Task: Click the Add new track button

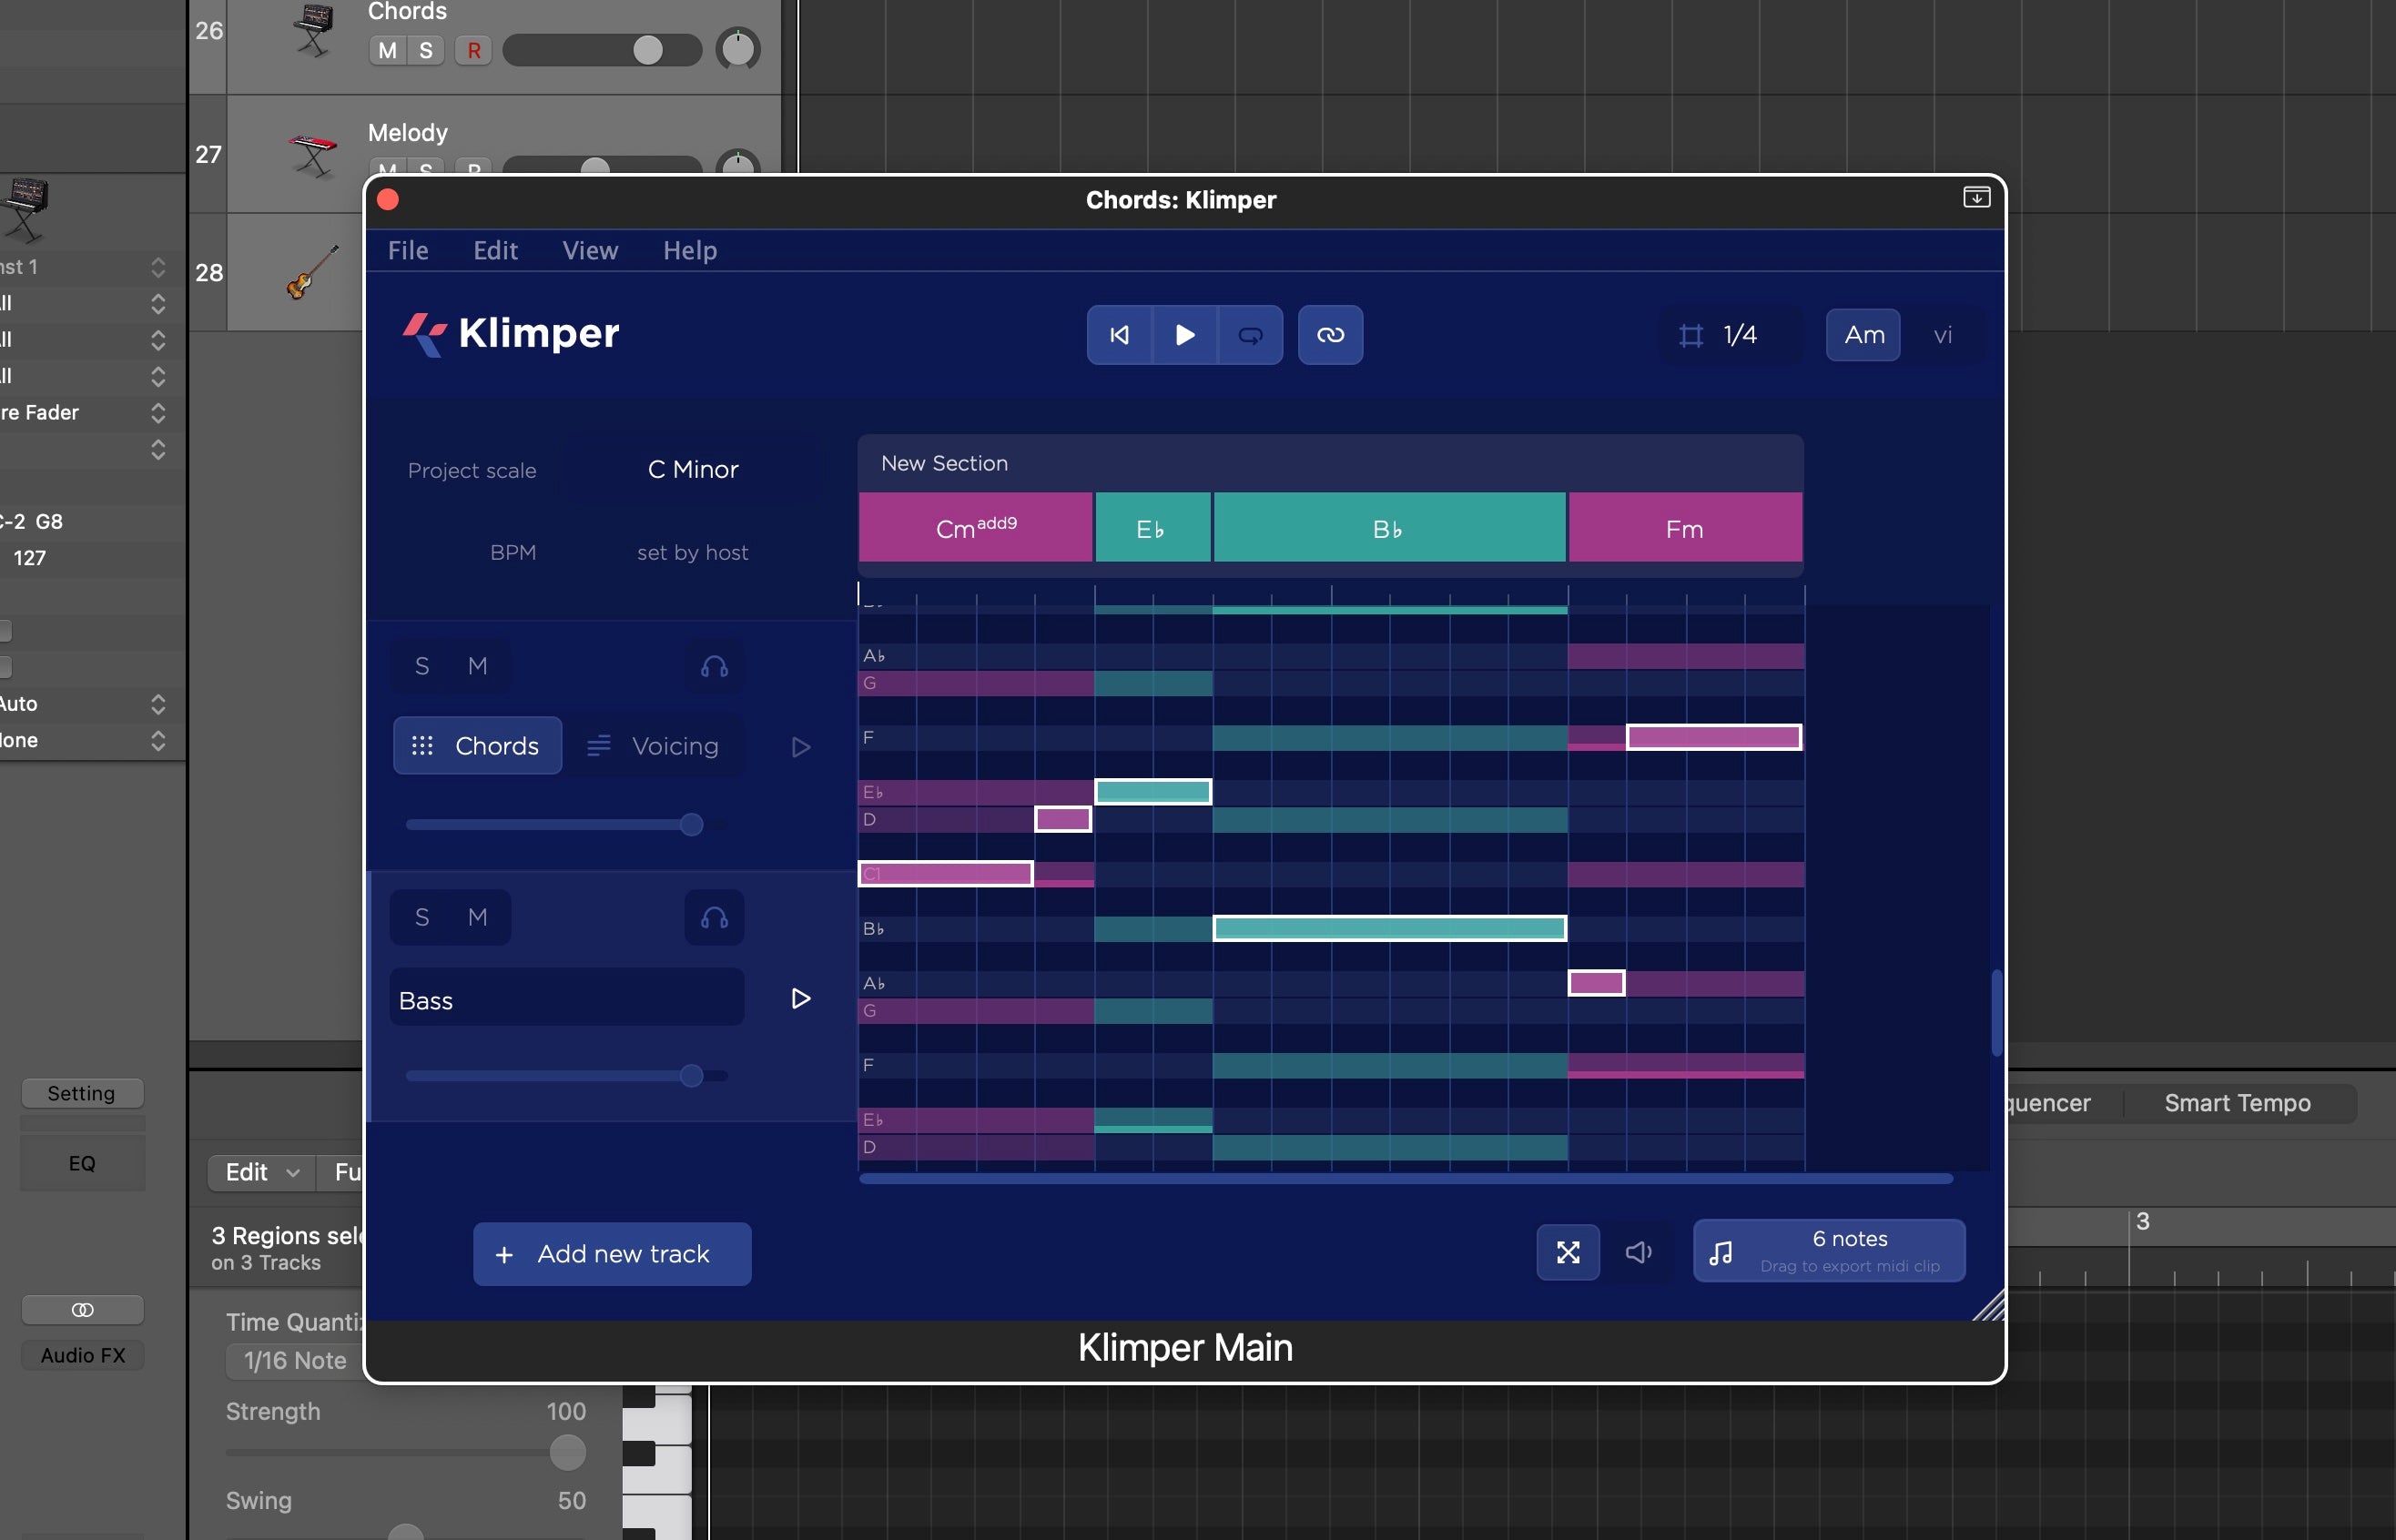Action: coord(611,1253)
